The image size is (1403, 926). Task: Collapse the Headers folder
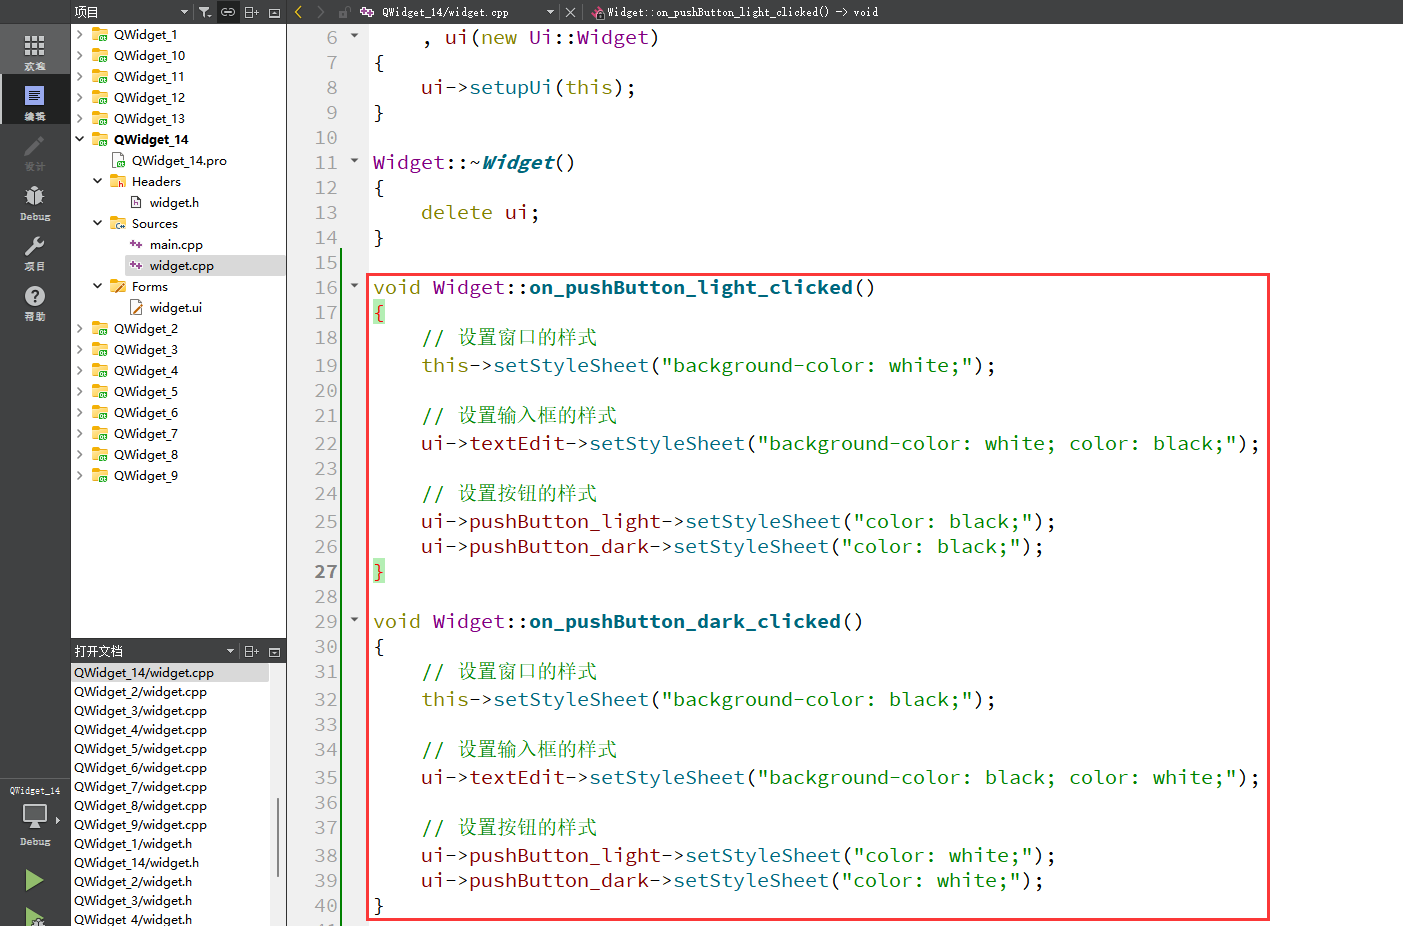click(x=98, y=181)
